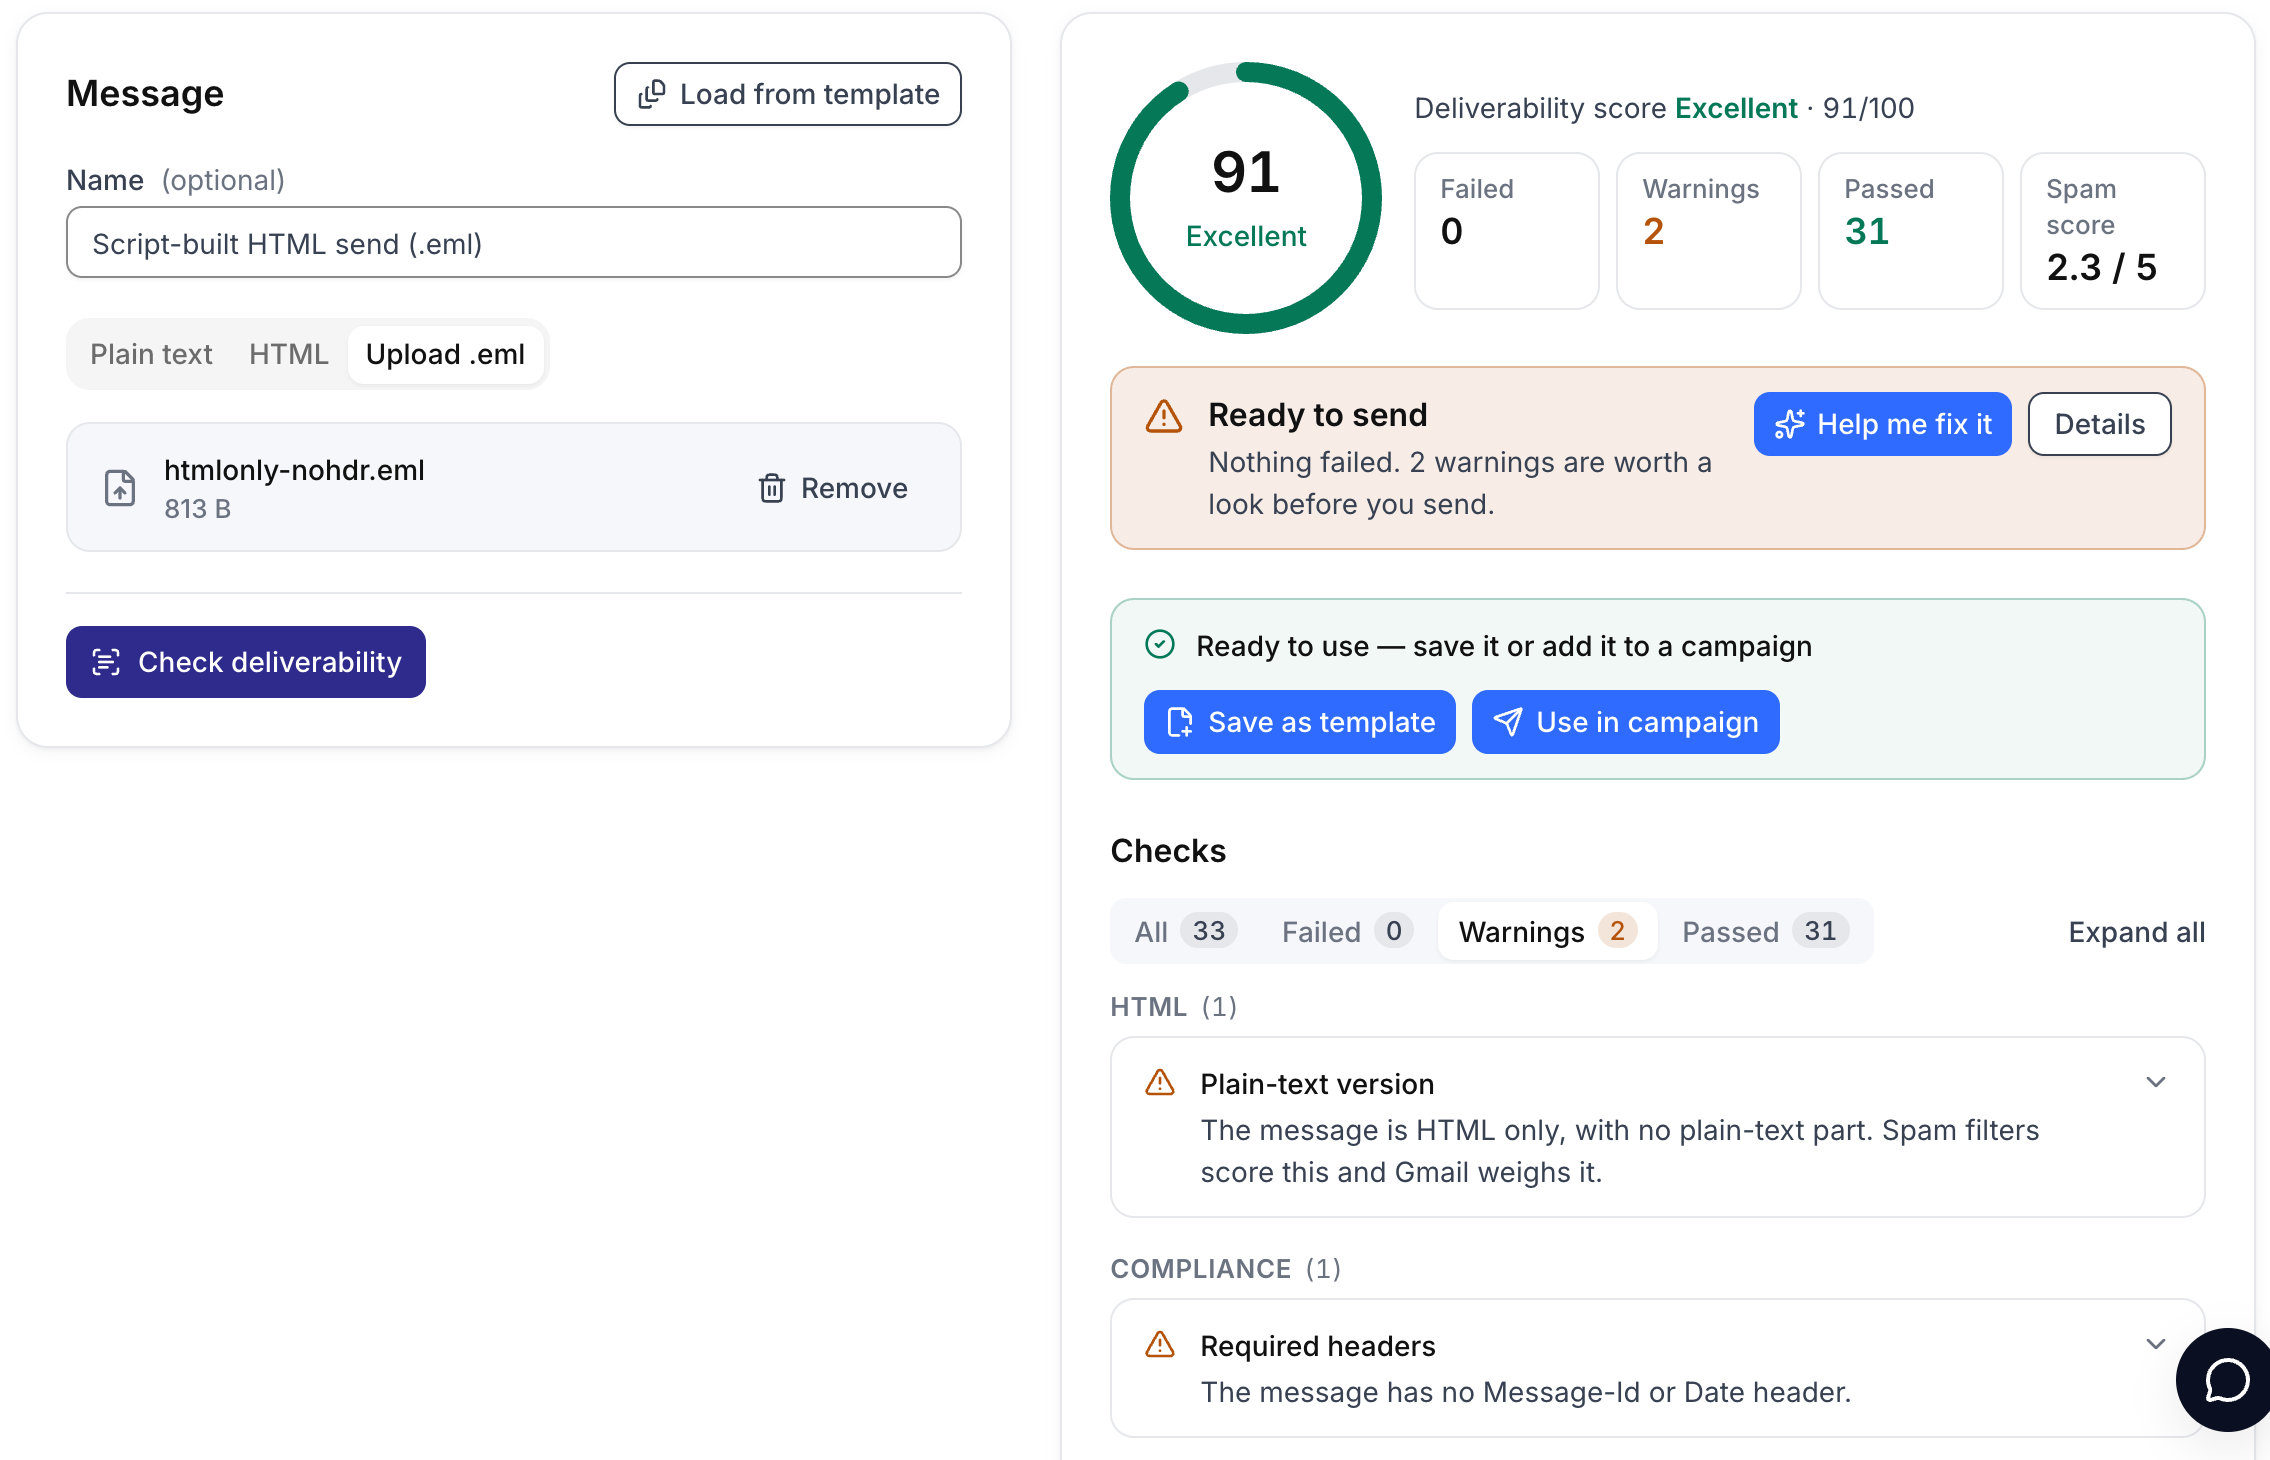Click Expand all link
This screenshot has width=2270, height=1460.
point(2136,932)
